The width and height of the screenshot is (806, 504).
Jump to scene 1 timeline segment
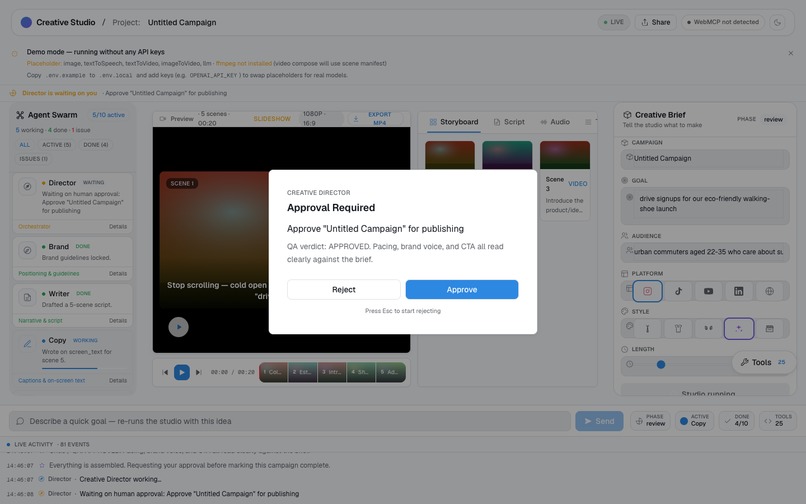click(273, 372)
